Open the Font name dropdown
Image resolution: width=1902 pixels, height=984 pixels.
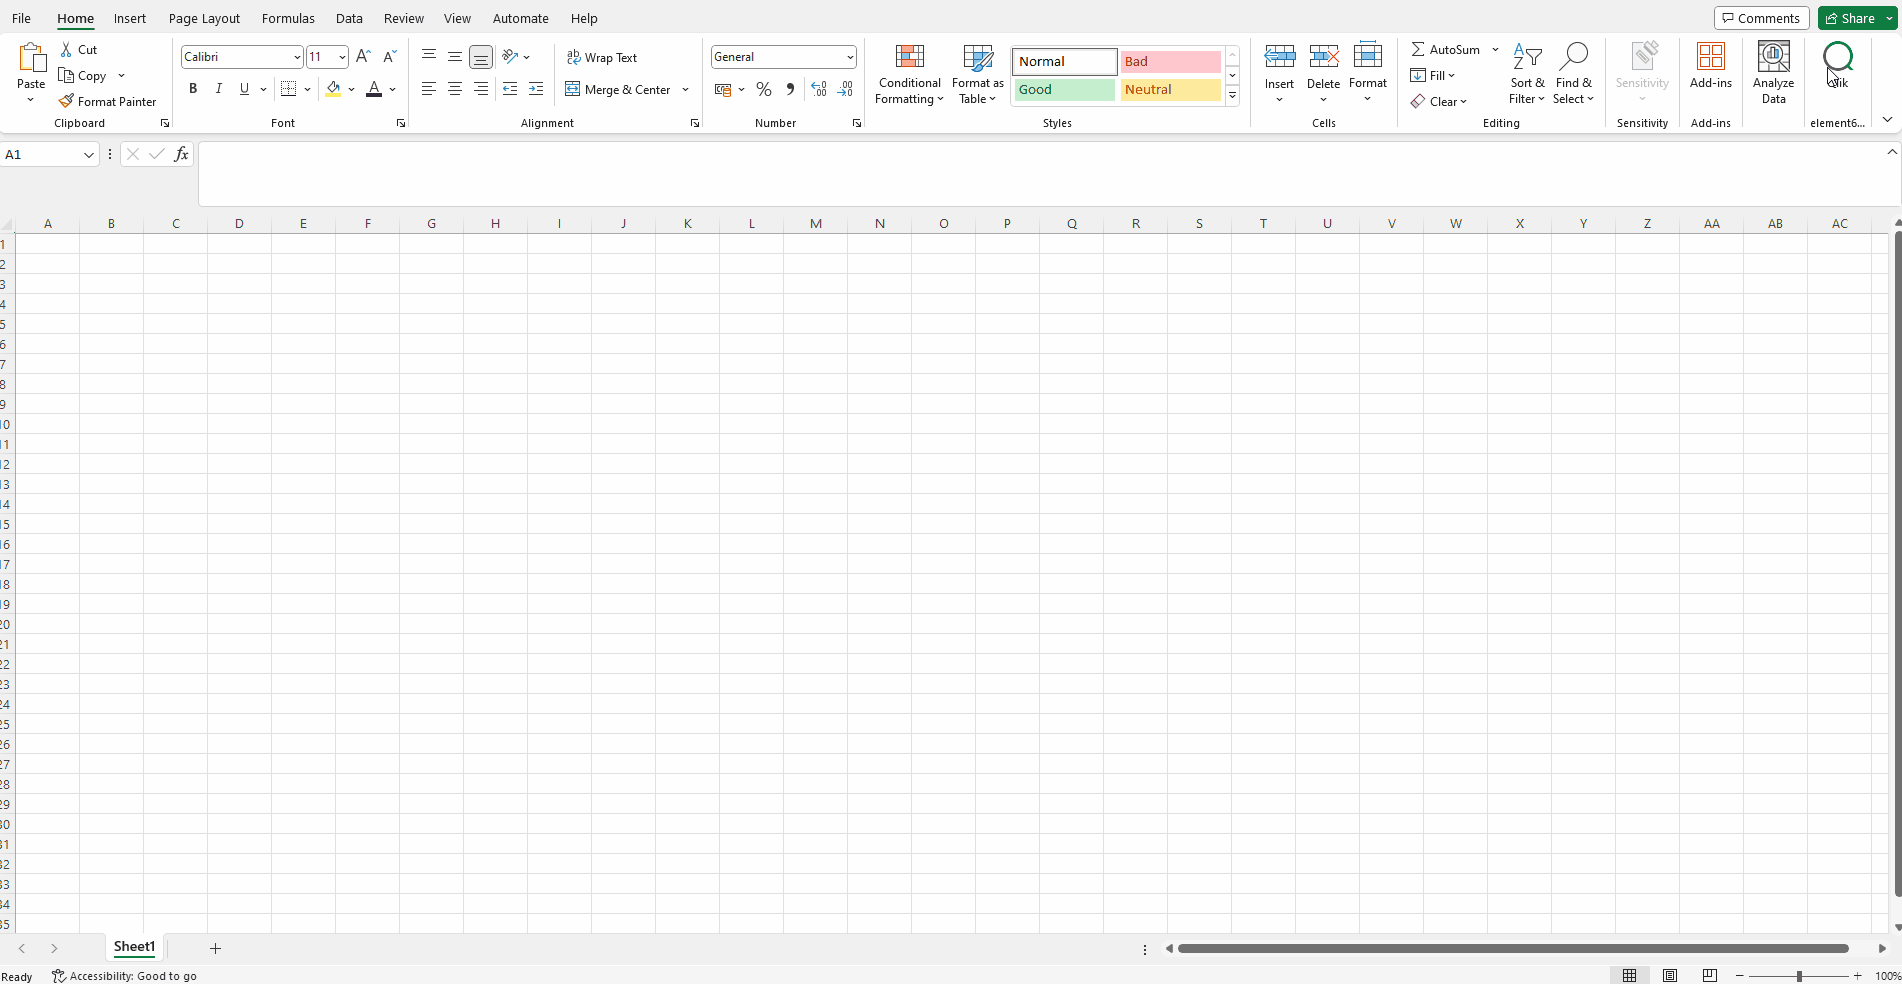click(240, 56)
